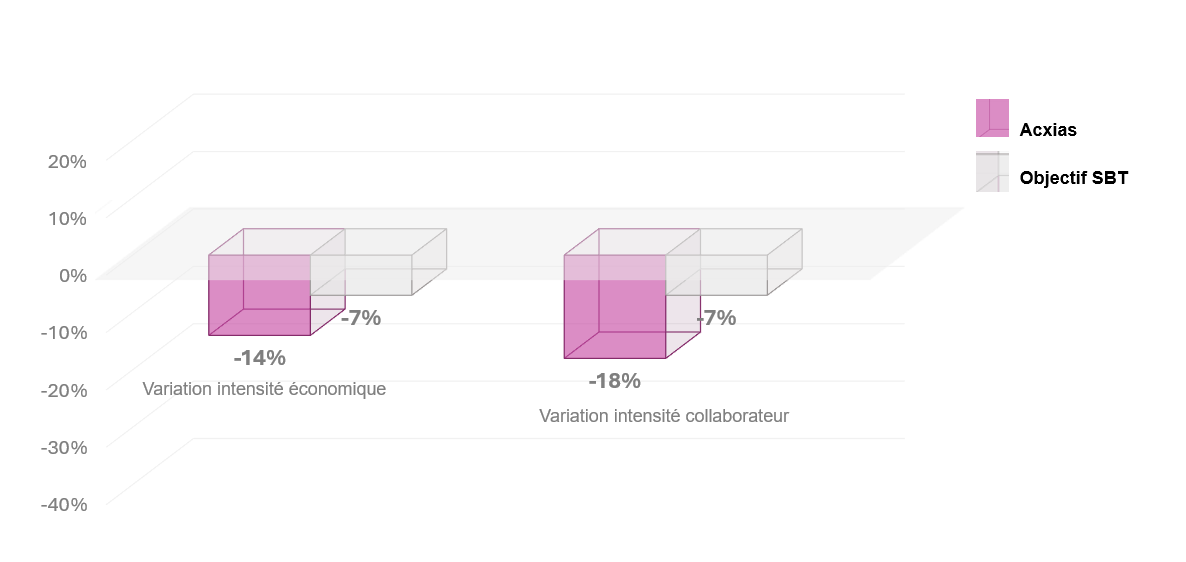1186x562 pixels.
Task: Toggle the Objectif SBT series legend label
Action: (x=1073, y=179)
